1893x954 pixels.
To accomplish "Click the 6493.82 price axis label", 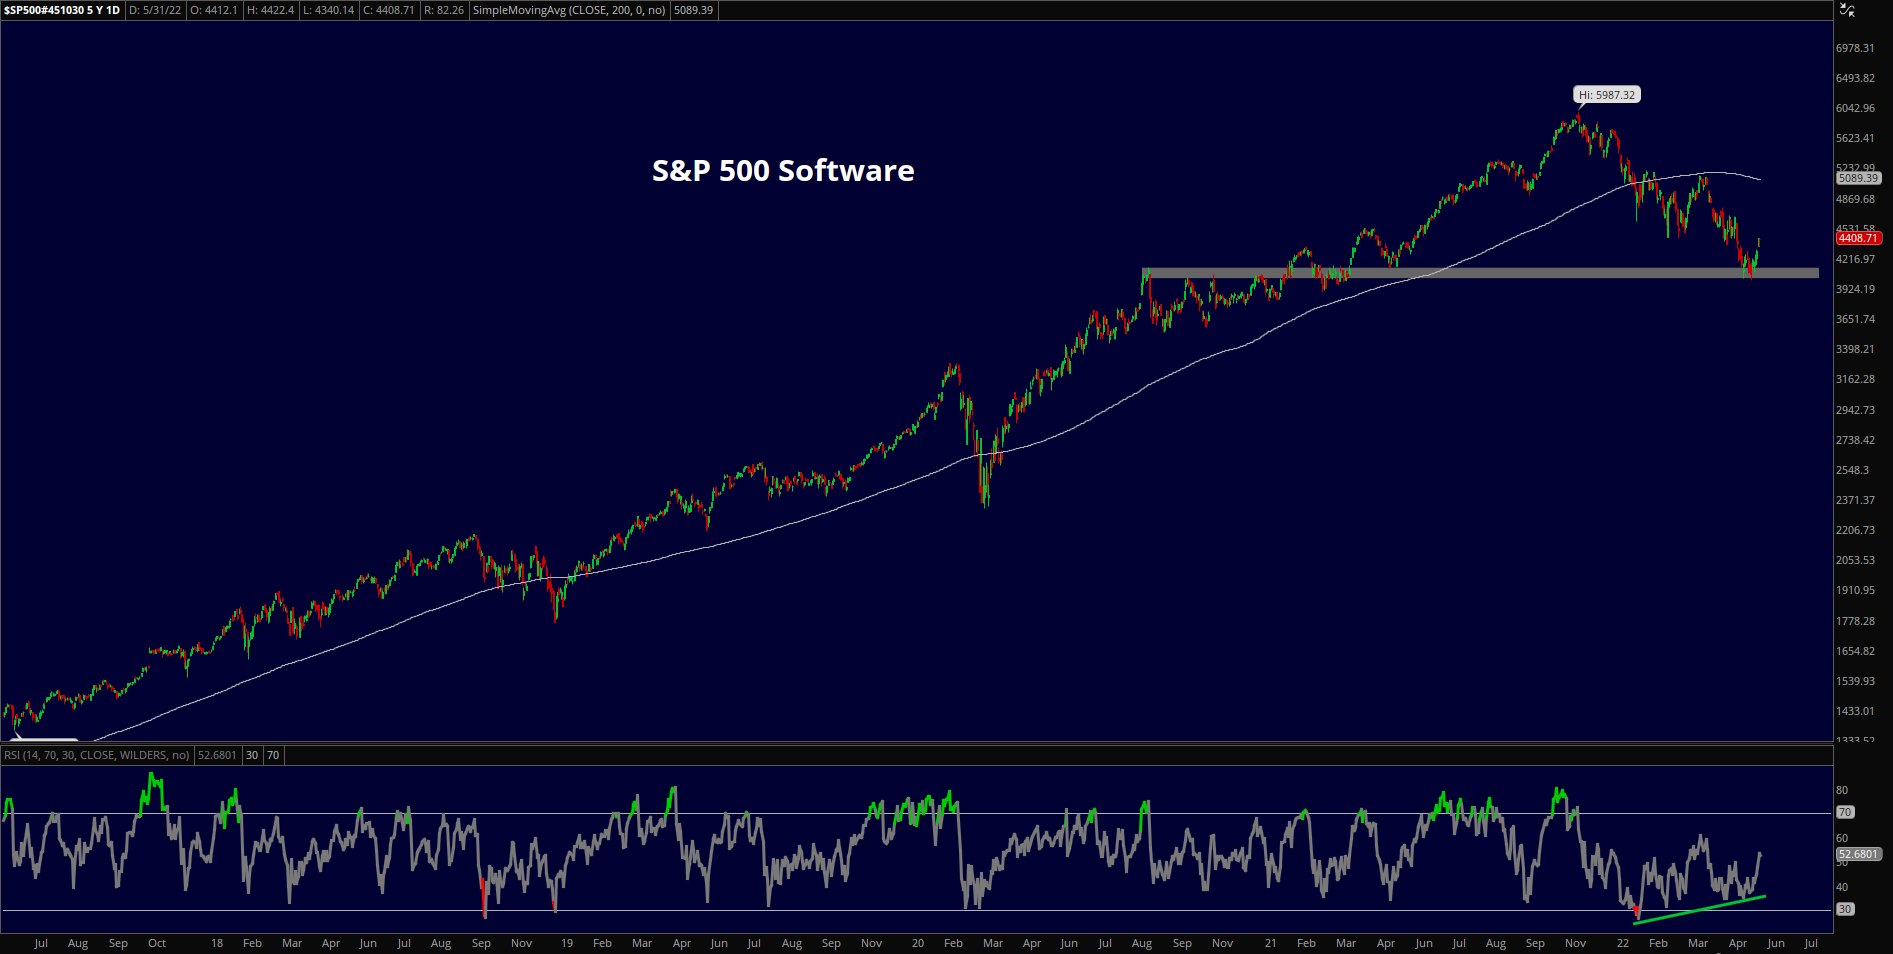I will pyautogui.click(x=1855, y=78).
